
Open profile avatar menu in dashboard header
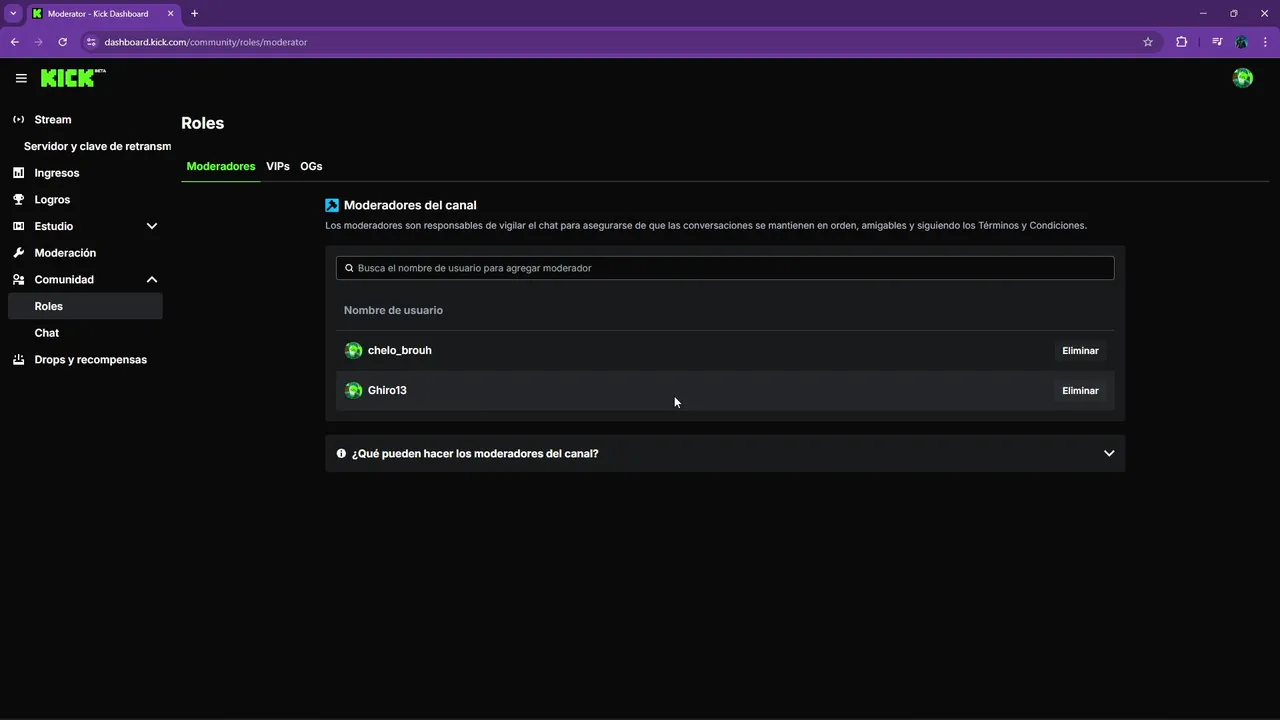[x=1242, y=78]
